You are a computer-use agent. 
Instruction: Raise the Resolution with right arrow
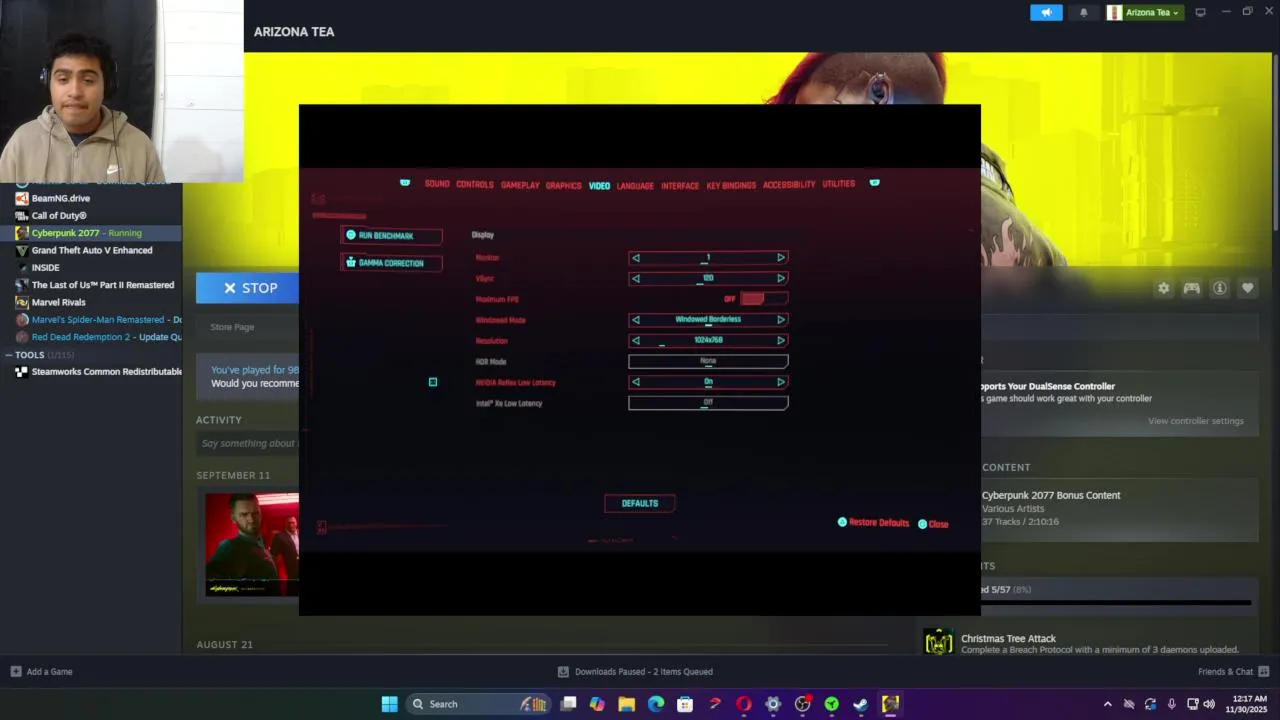coord(781,340)
